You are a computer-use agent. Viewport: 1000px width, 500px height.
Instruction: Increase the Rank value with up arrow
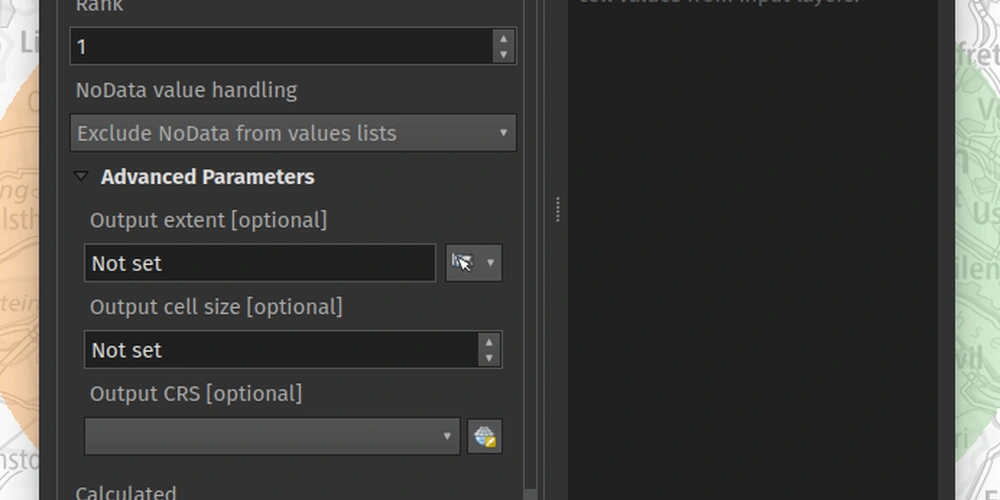tap(504, 38)
